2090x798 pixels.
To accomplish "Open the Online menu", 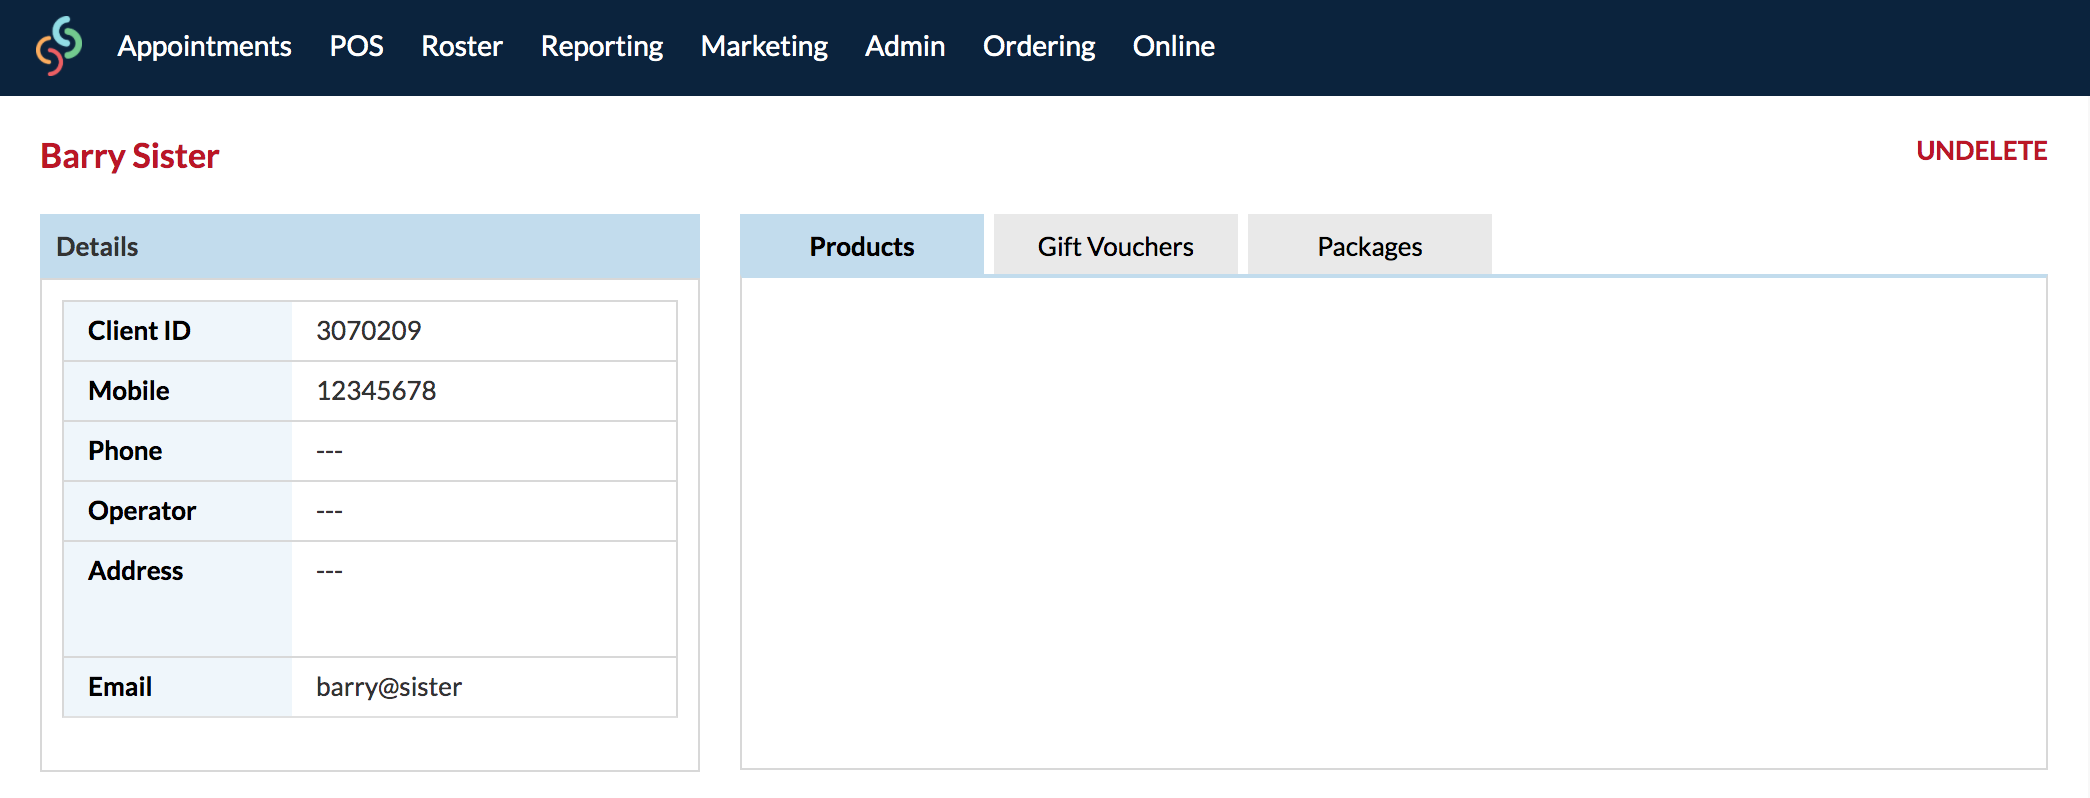I will point(1173,46).
